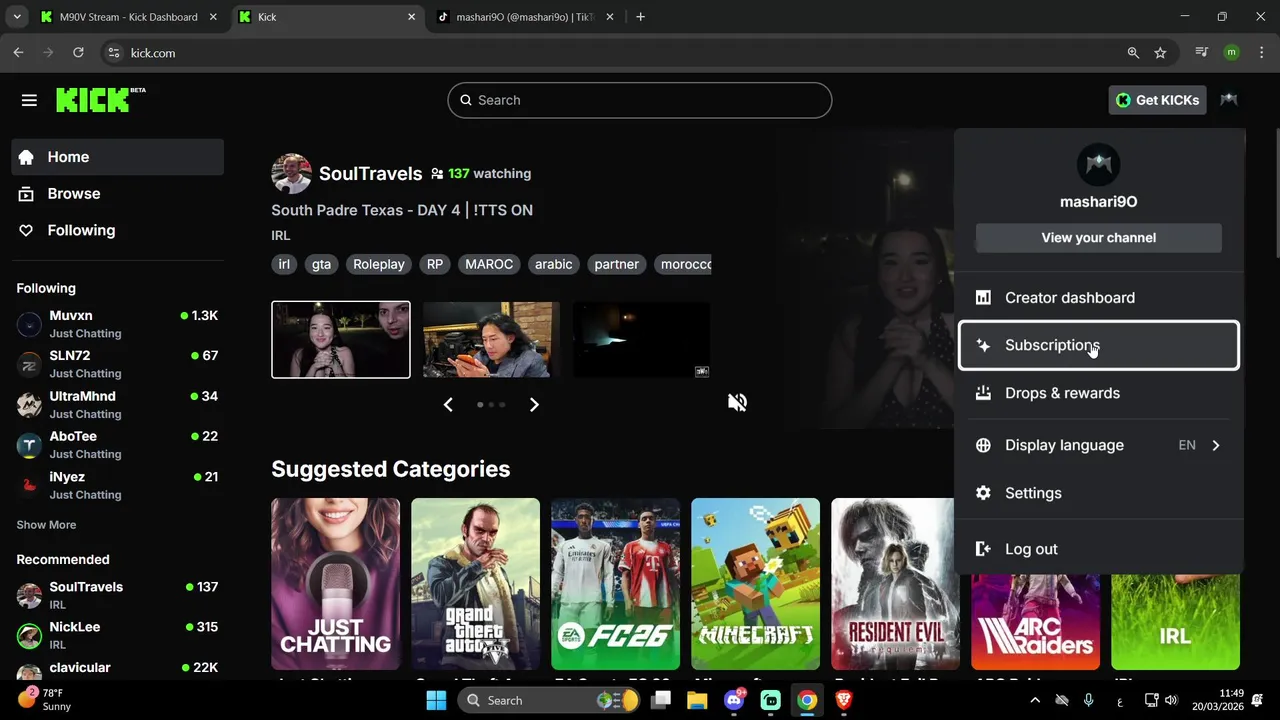Open Resident Evil category card
The height and width of the screenshot is (720, 1280).
pos(896,584)
